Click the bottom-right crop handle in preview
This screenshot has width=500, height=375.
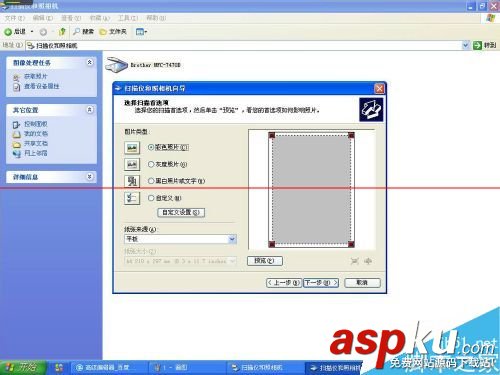351,244
